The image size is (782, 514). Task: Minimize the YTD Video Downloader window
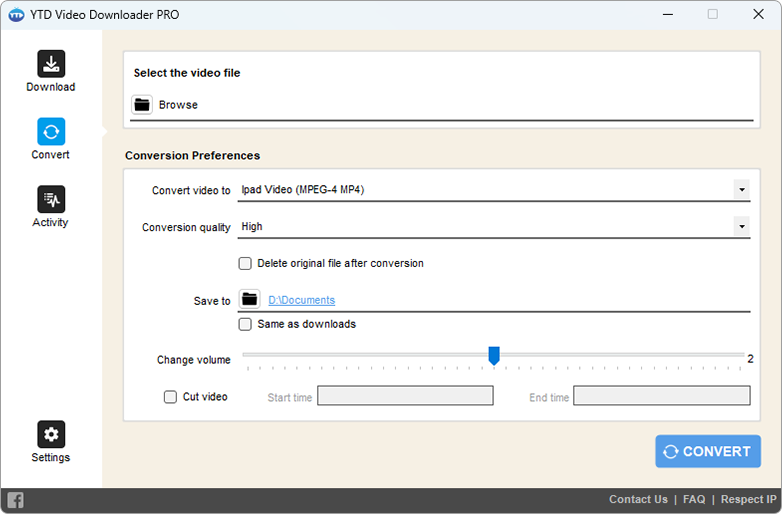pos(667,14)
